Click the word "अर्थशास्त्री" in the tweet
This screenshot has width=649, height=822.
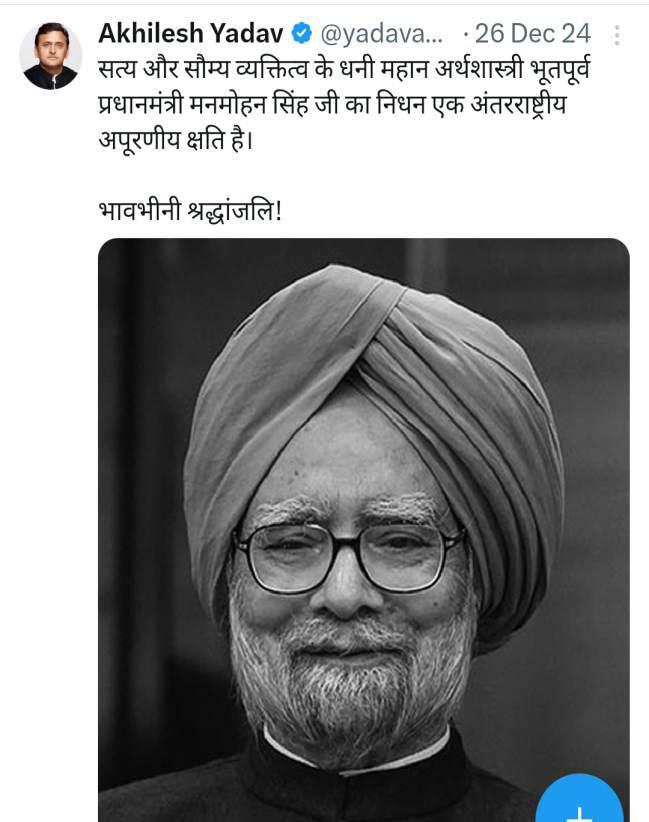(479, 69)
